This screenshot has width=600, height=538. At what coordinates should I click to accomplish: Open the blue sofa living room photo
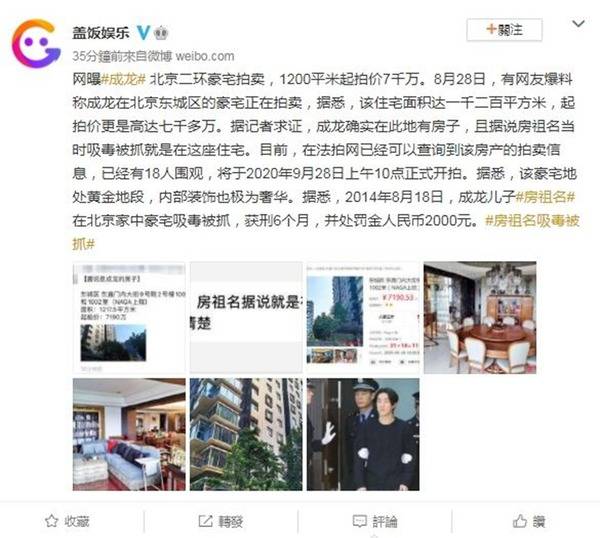click(x=129, y=434)
